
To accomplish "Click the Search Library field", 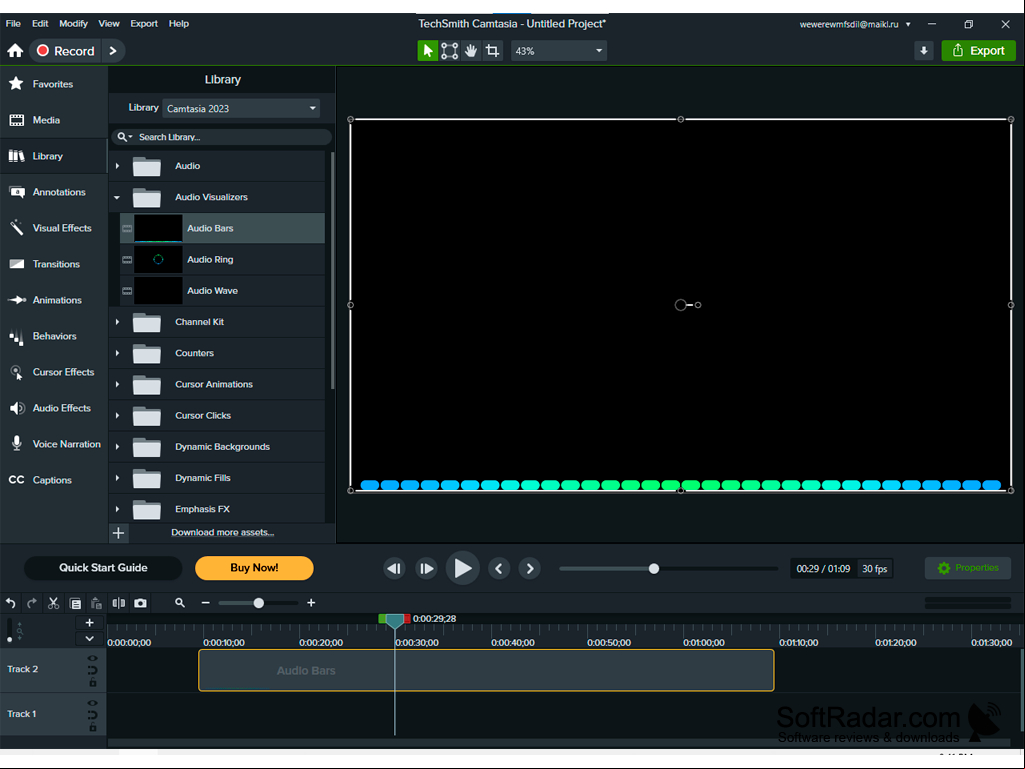I will pyautogui.click(x=222, y=137).
